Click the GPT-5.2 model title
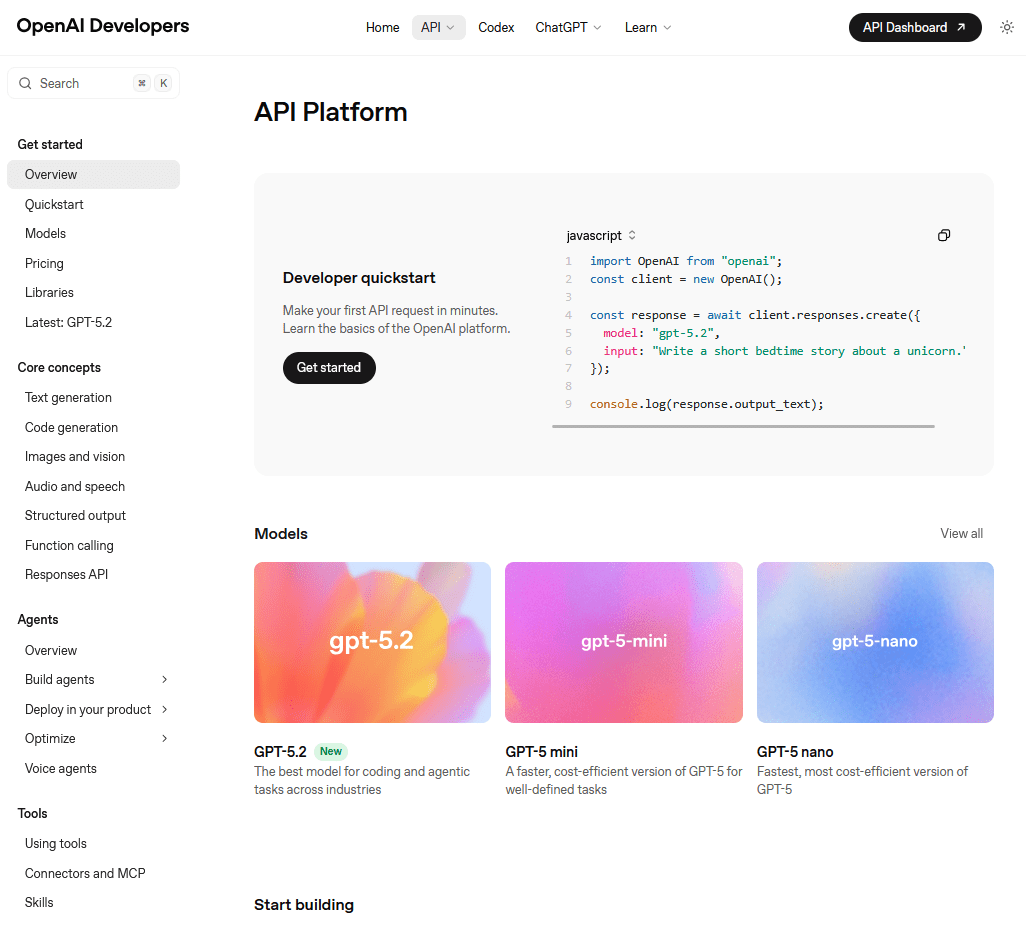Screen dimensions: 1026x927 coord(280,752)
